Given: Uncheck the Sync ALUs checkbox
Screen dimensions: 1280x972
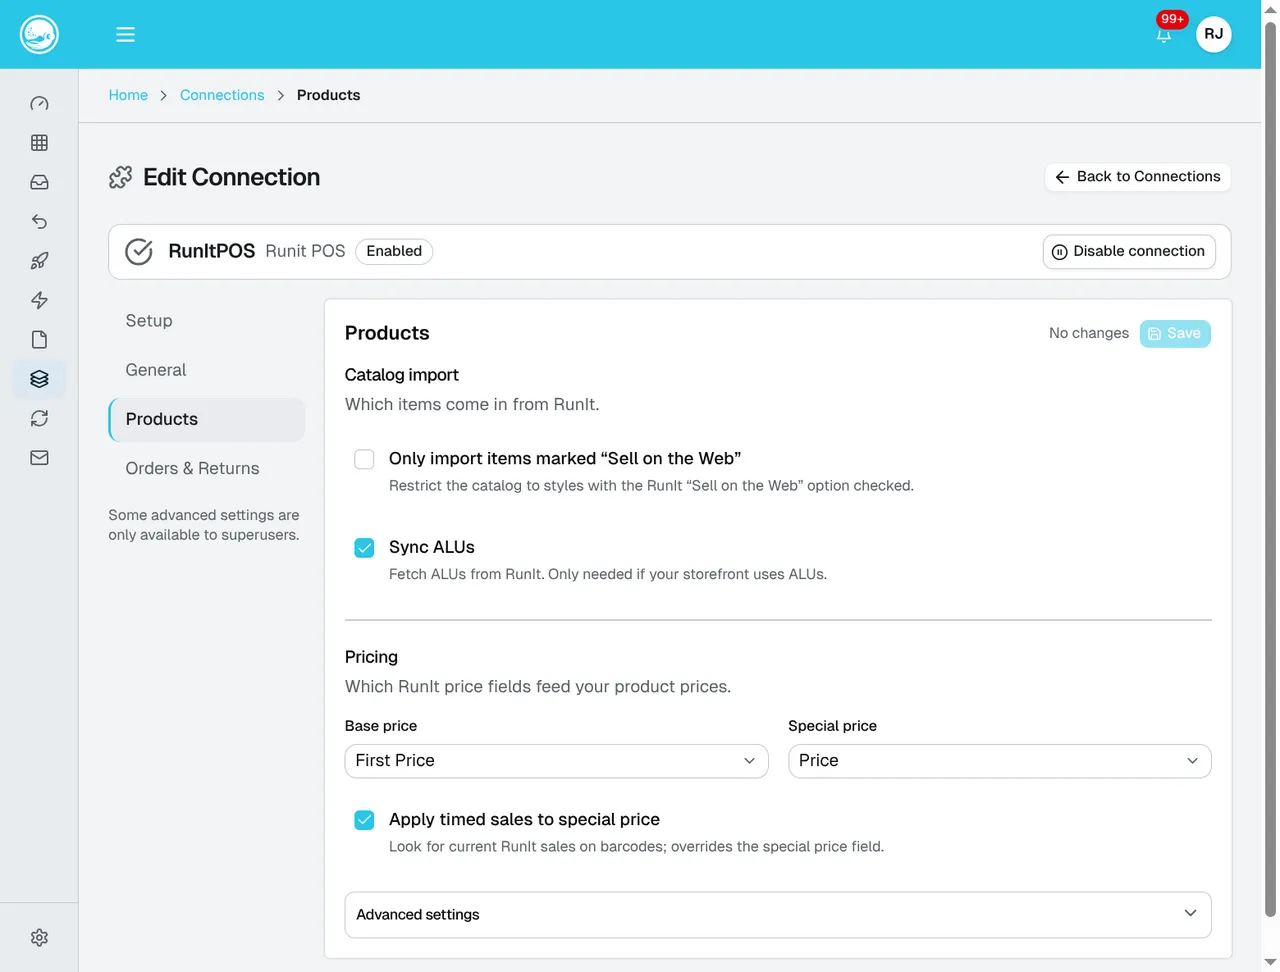Looking at the screenshot, I should 364,548.
